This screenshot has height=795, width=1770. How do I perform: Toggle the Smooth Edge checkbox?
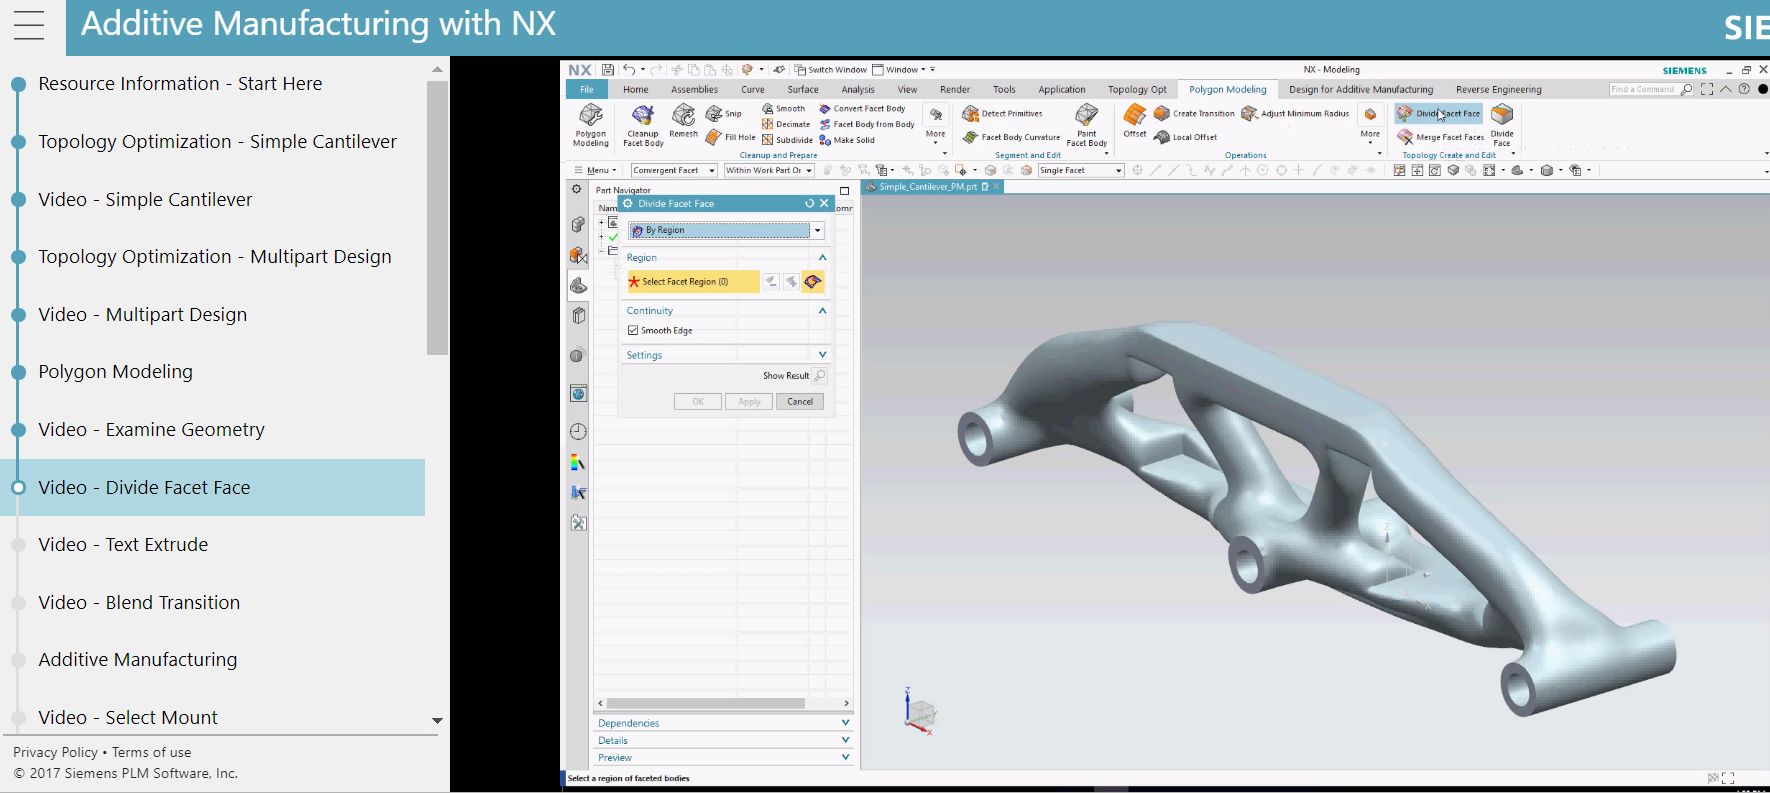633,330
